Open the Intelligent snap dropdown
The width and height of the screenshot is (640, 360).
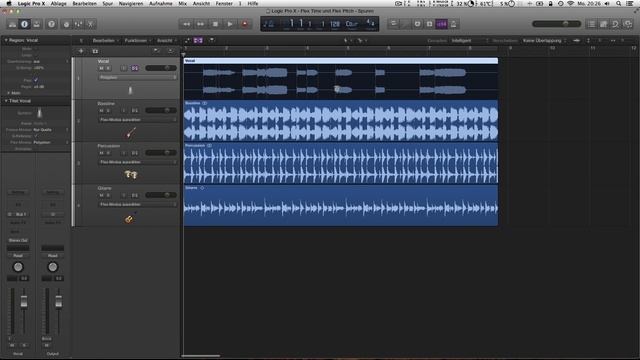tap(469, 40)
